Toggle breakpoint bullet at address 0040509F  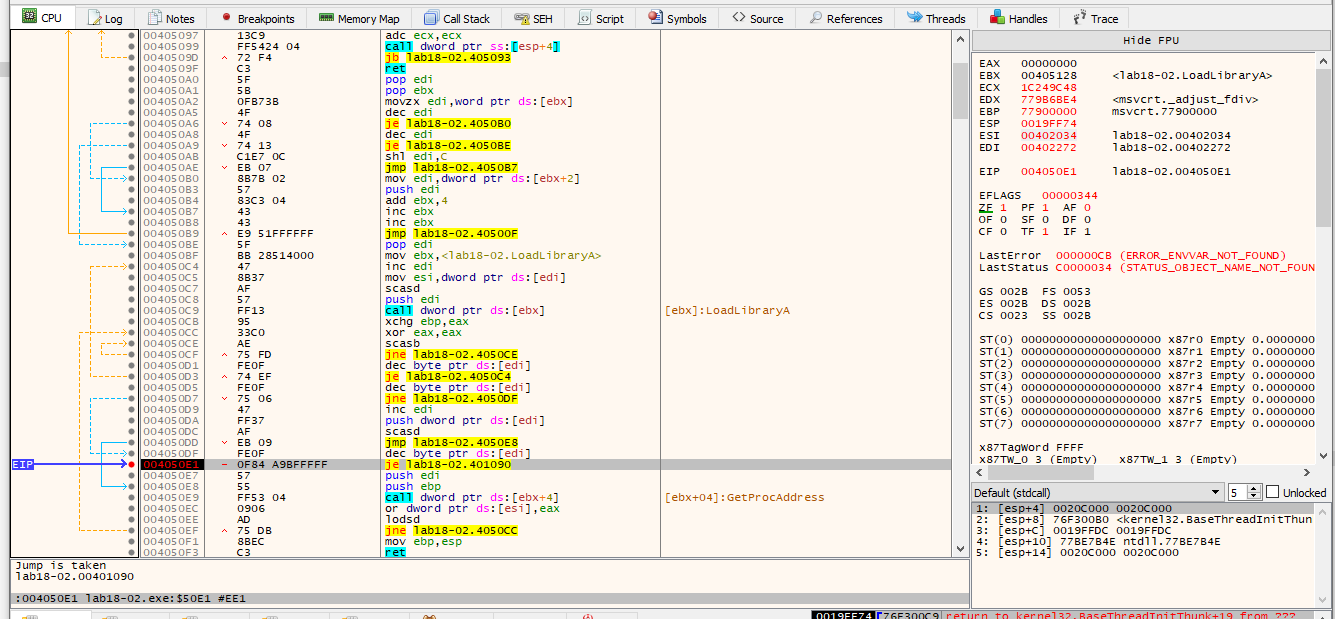tap(132, 68)
